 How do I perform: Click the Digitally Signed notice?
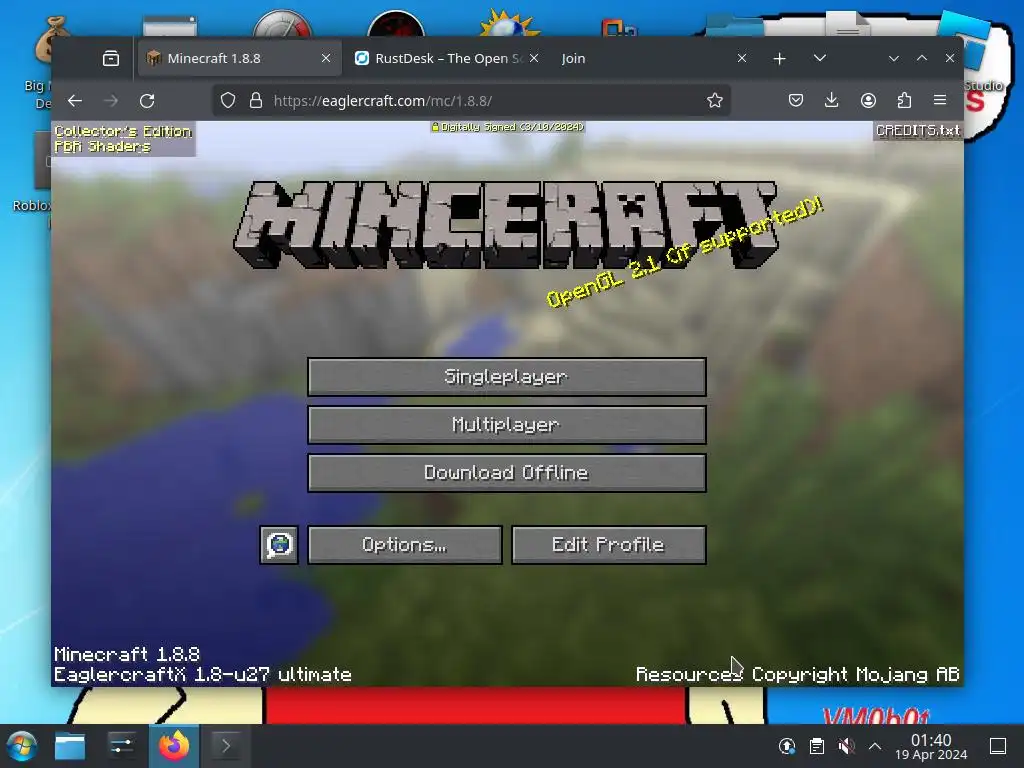507,127
